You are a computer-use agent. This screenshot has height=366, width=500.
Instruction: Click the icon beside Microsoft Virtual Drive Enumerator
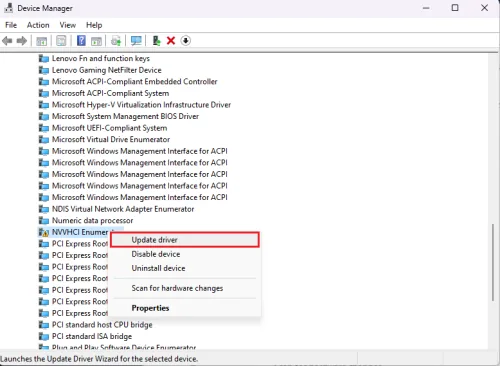click(44, 140)
